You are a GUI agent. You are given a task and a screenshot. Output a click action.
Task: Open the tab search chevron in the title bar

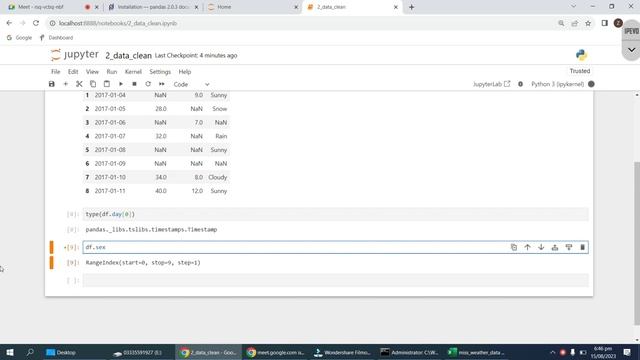click(x=573, y=7)
